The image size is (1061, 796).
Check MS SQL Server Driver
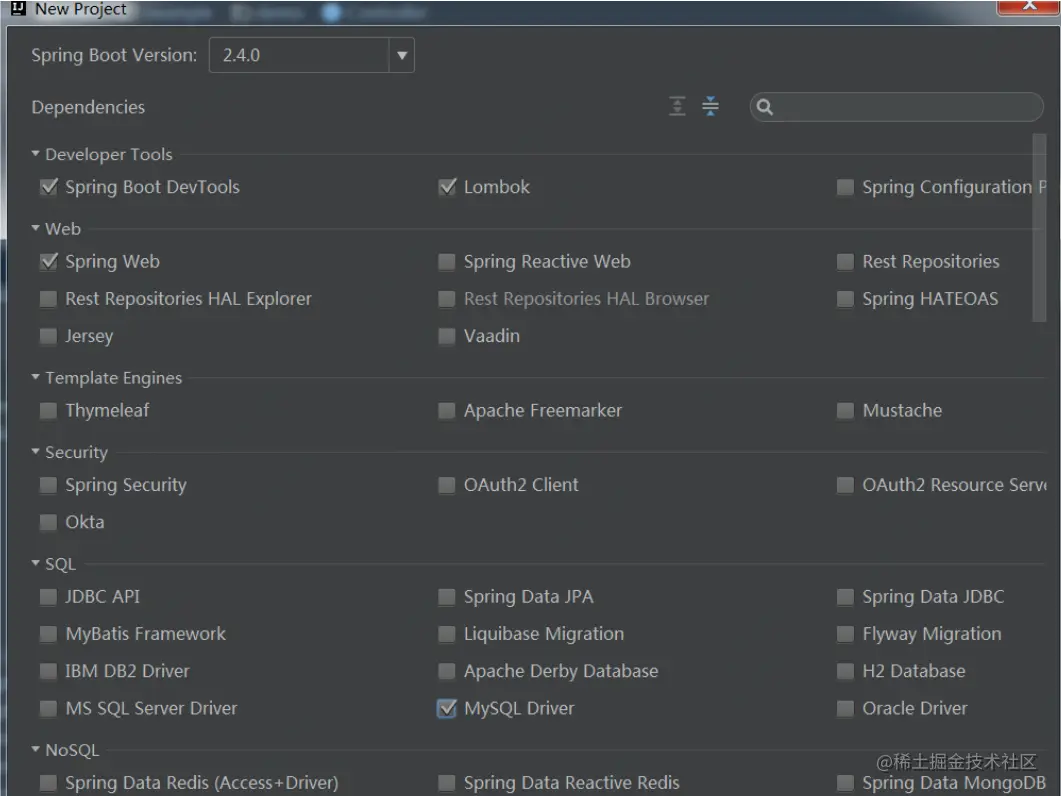48,709
